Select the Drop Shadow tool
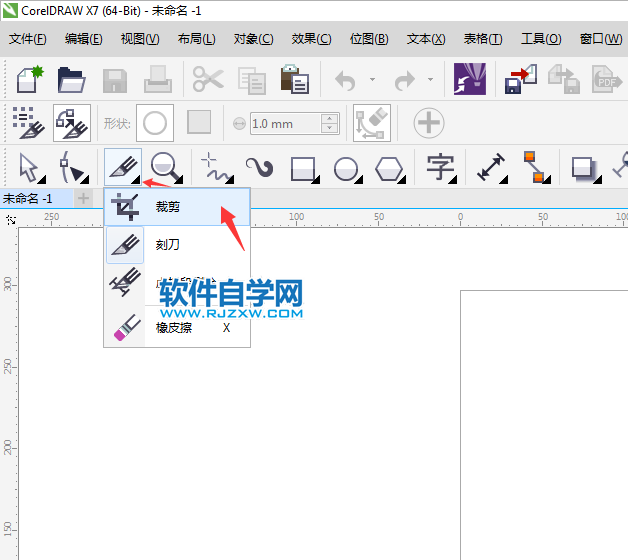This screenshot has width=628, height=560. point(586,168)
